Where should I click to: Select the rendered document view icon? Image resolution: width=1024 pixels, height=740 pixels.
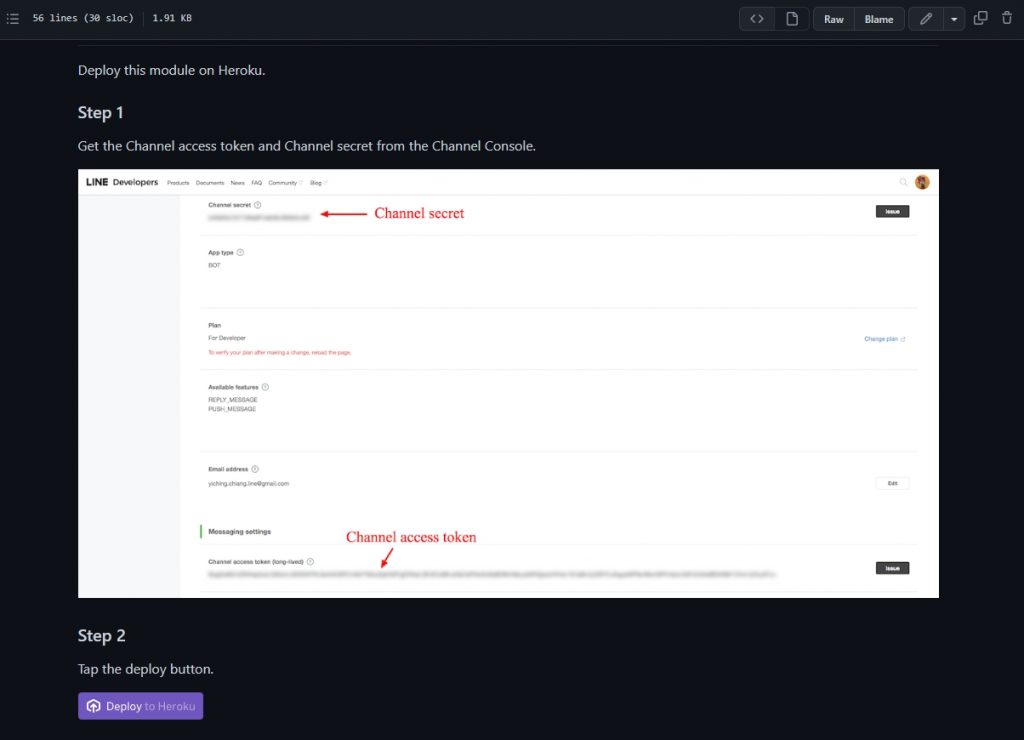tap(792, 18)
